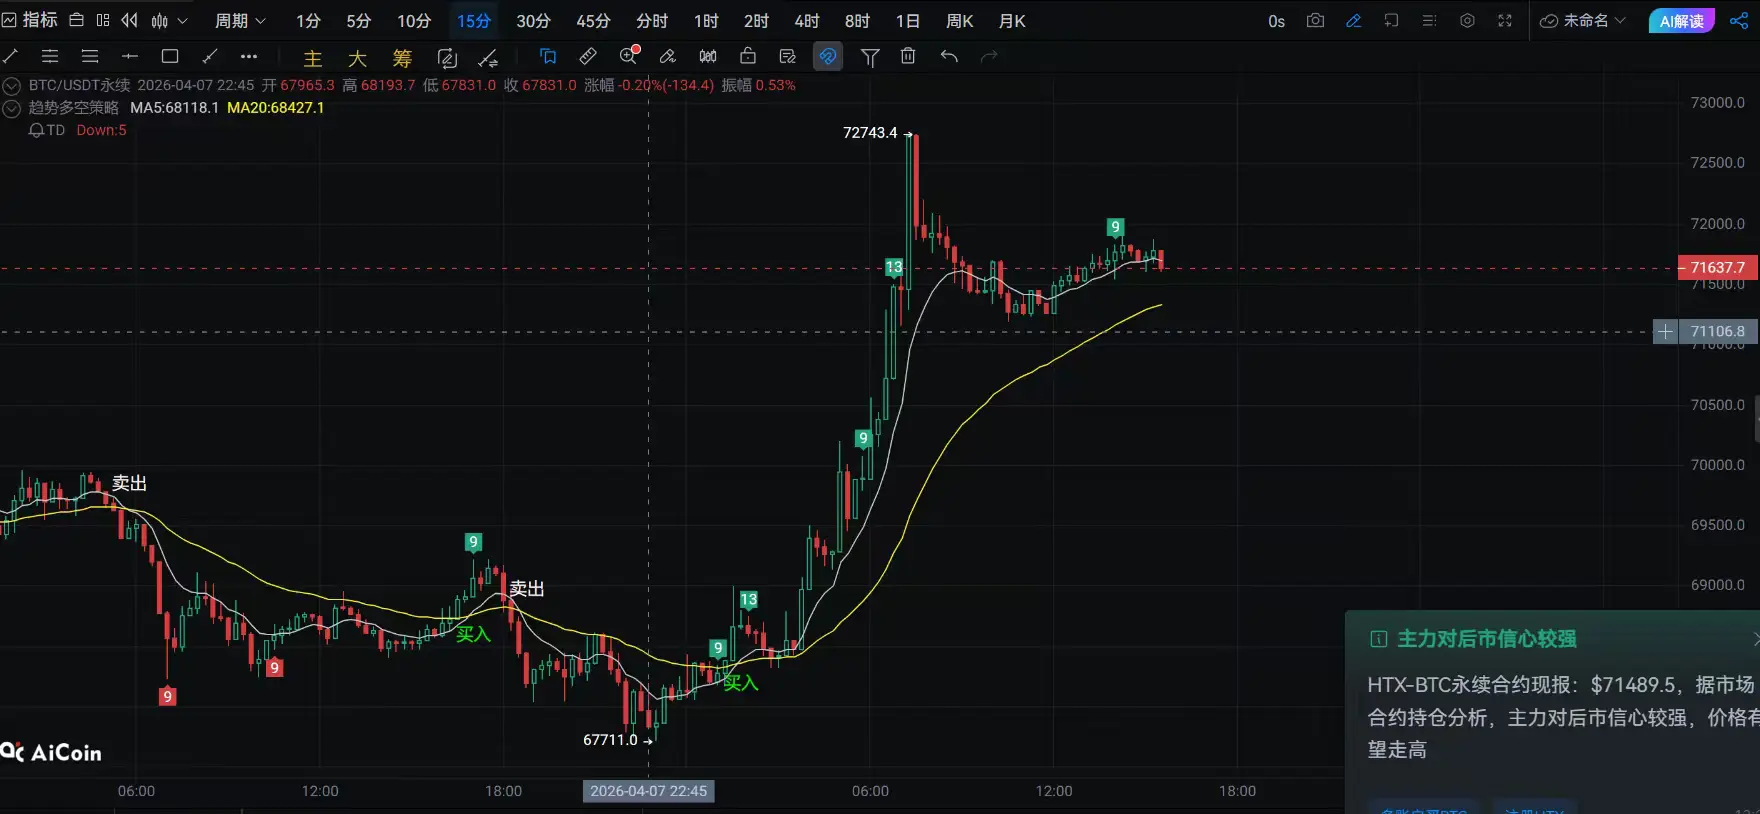This screenshot has width=1760, height=814.
Task: Open more drawing tools ellipsis
Action: coord(249,56)
